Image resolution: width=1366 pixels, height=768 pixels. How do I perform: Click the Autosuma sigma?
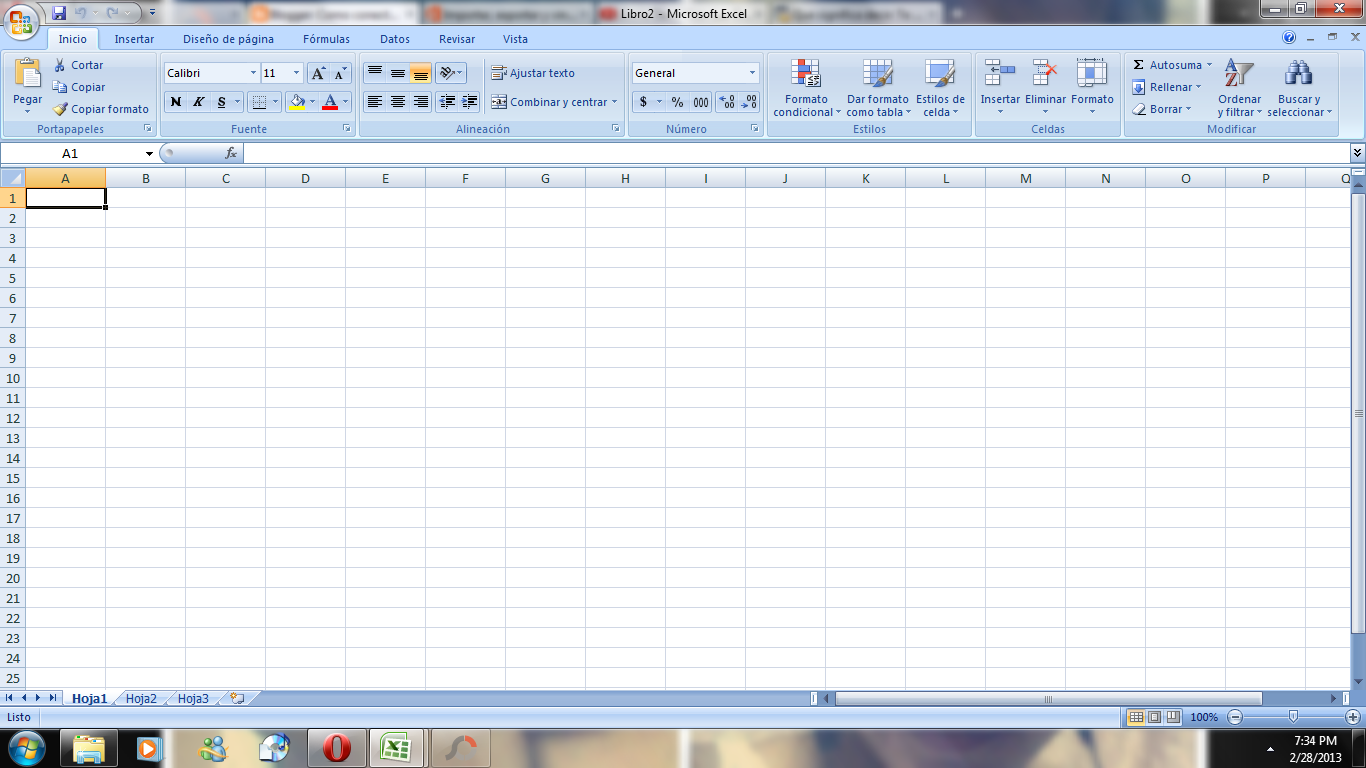point(1139,65)
